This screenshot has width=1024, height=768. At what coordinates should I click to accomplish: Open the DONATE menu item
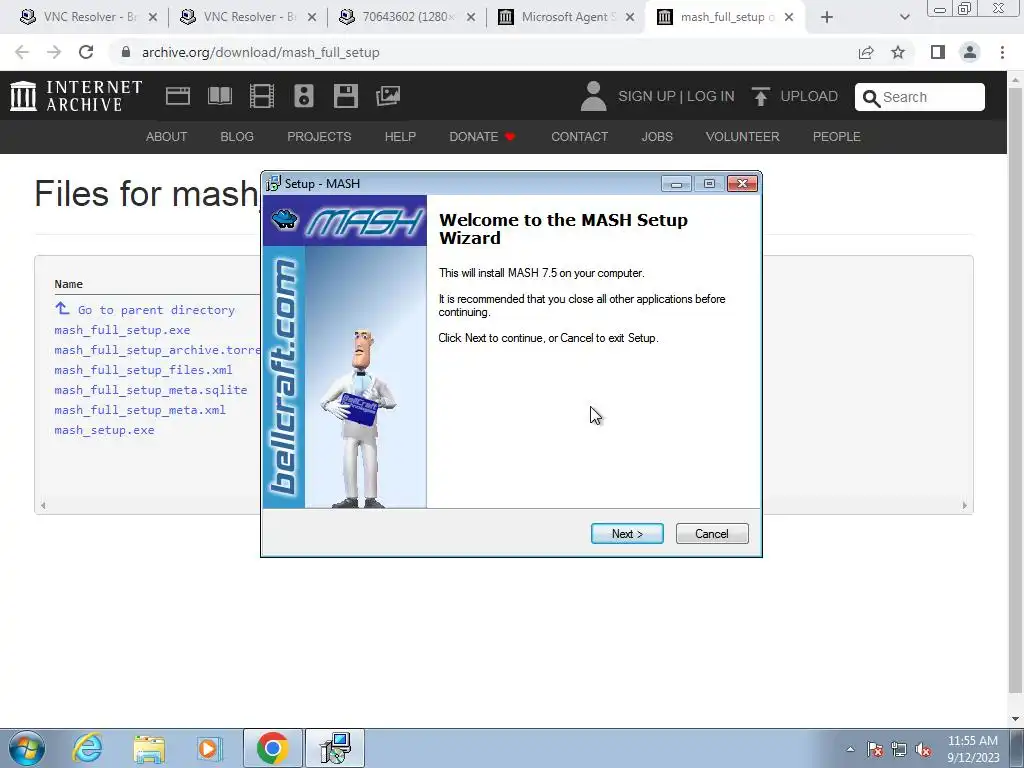coord(482,136)
